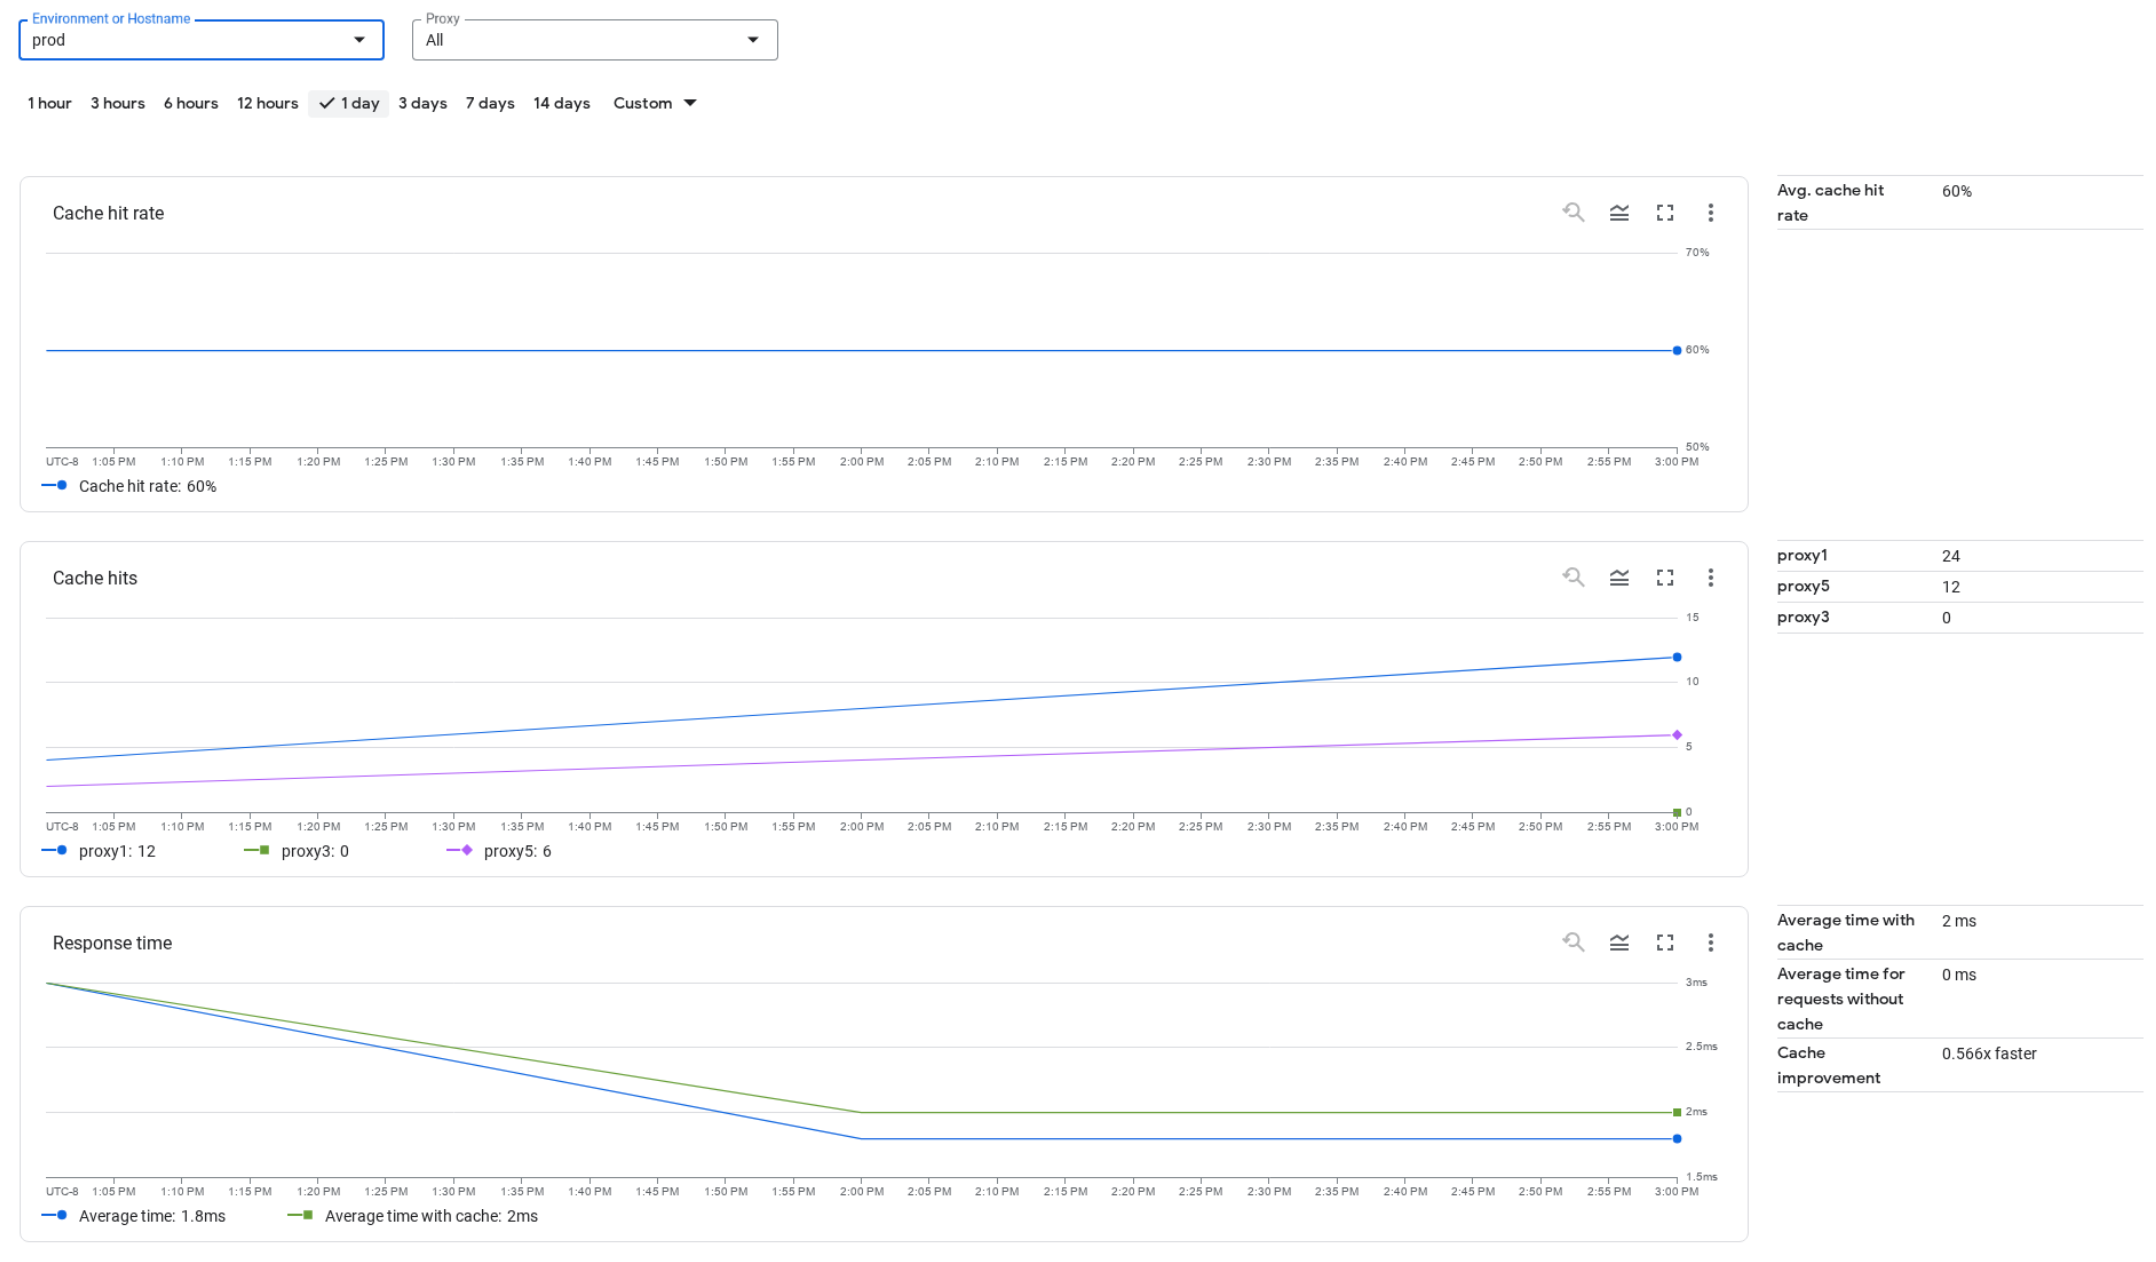Select the 3 hours option
This screenshot has width=2156, height=1262.
[117, 103]
